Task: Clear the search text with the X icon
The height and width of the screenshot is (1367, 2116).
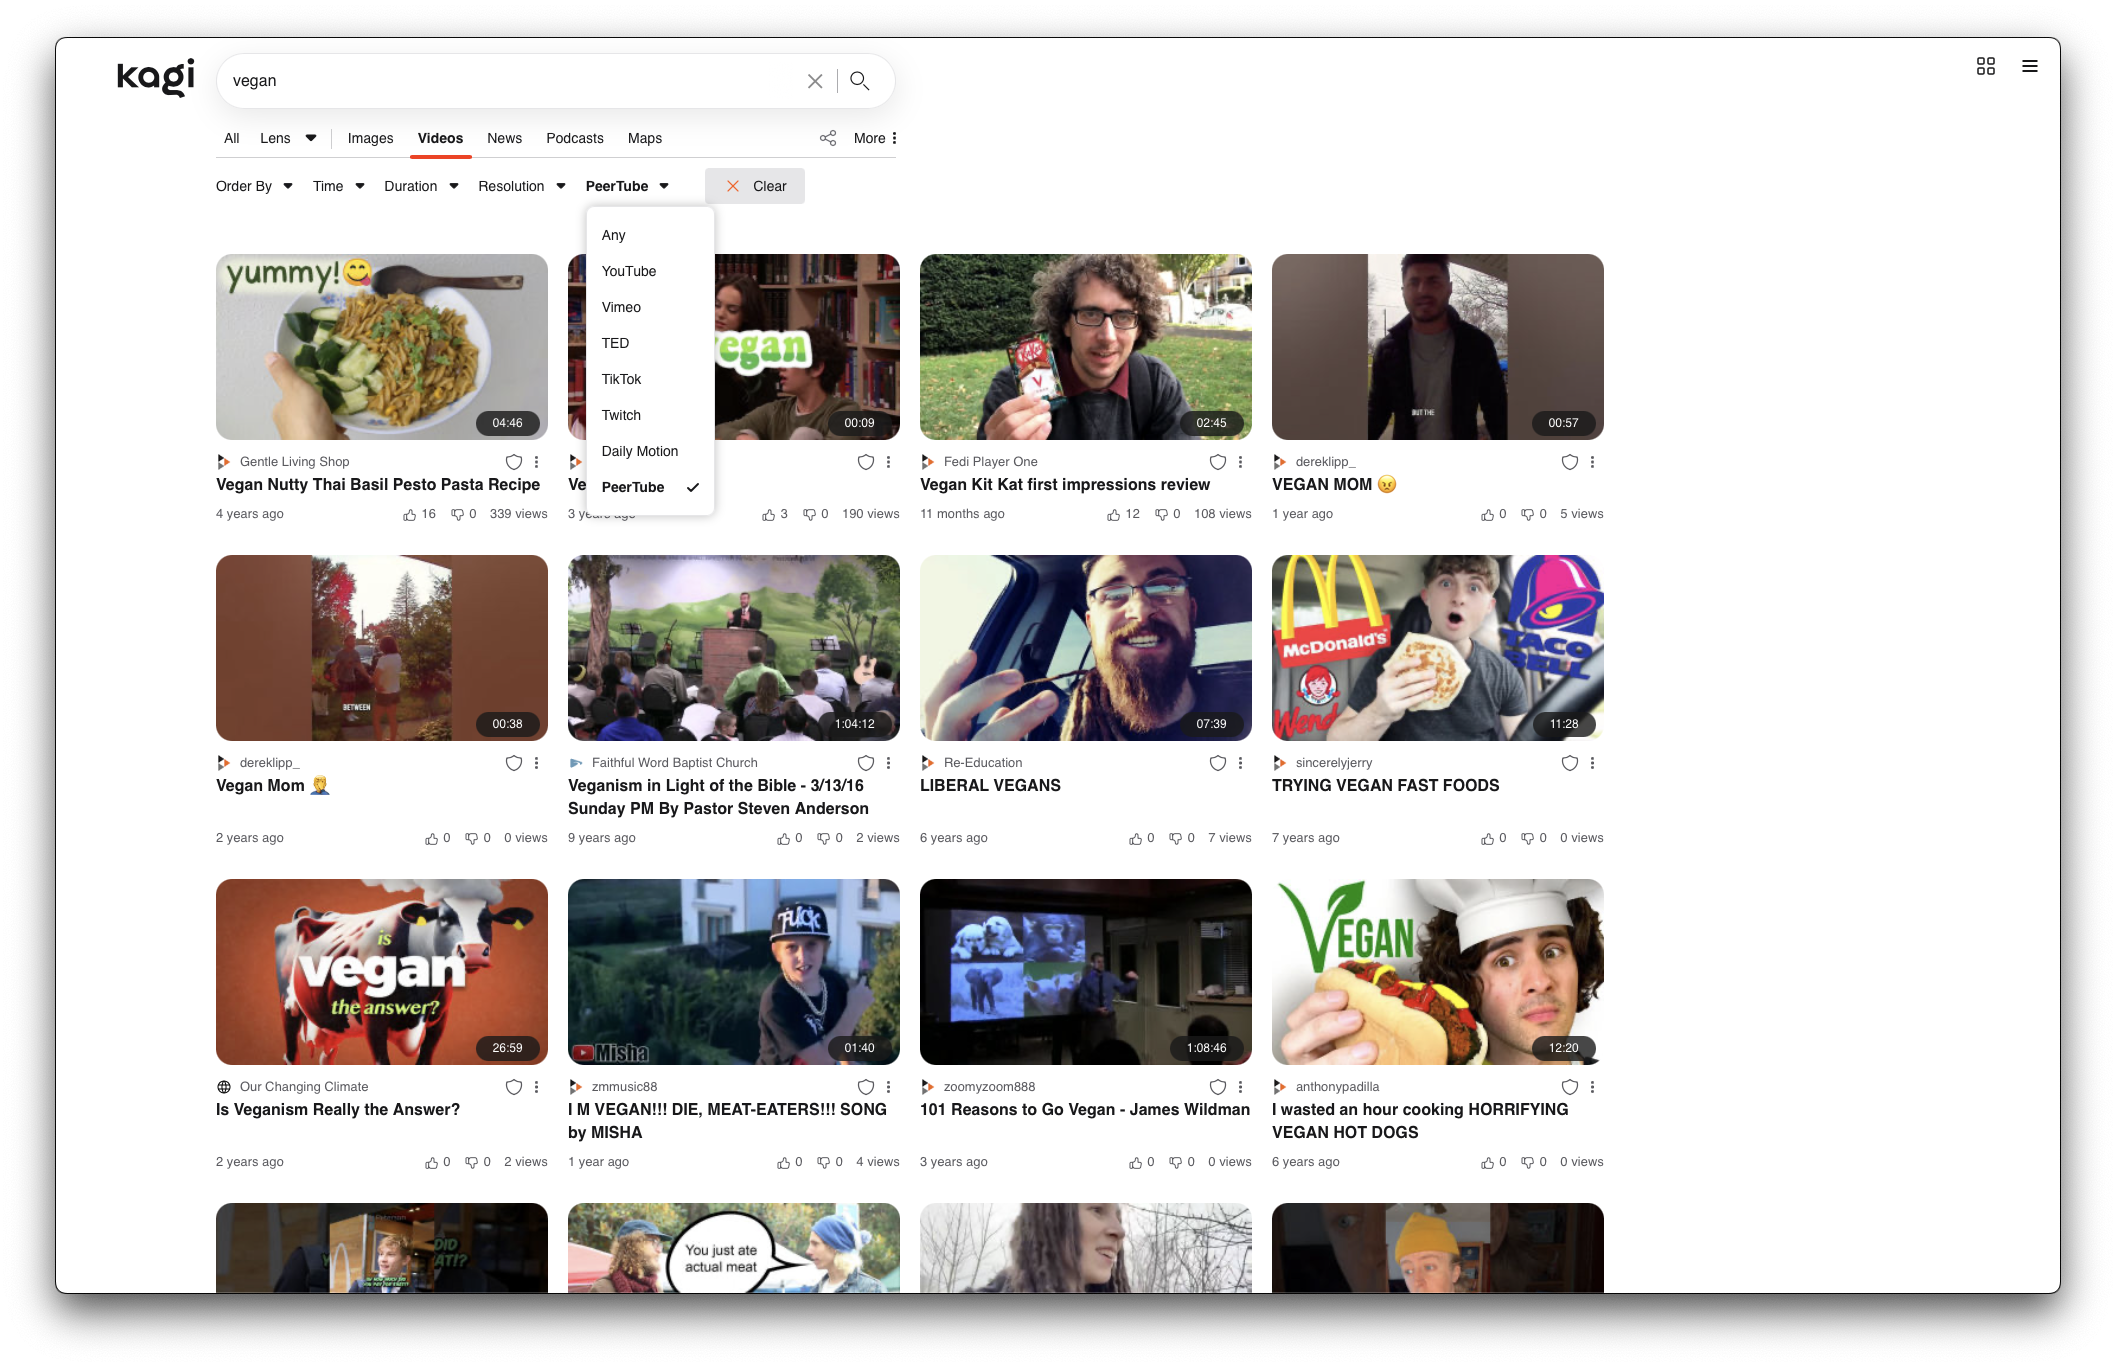Action: pos(815,81)
